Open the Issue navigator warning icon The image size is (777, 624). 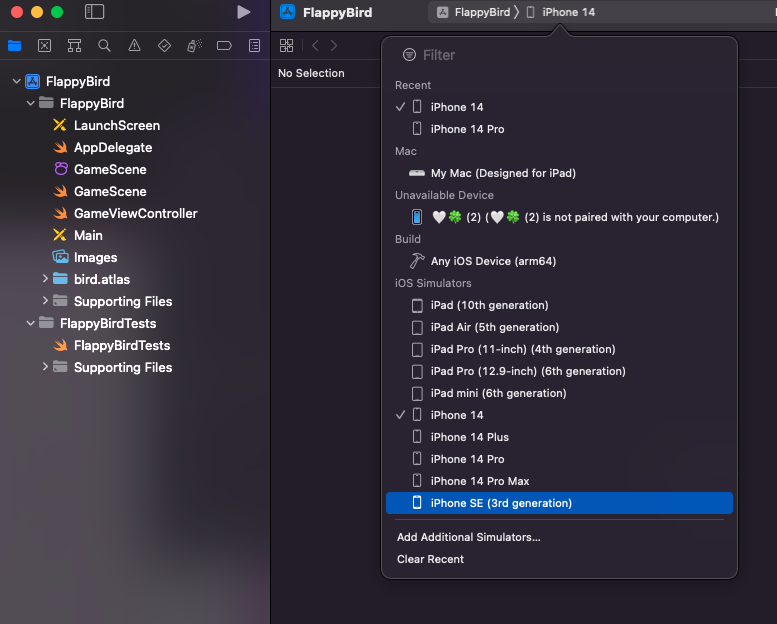(x=134, y=46)
